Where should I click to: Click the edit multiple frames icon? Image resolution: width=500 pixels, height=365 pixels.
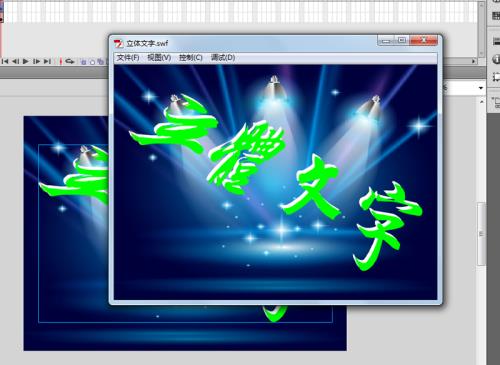(x=100, y=62)
